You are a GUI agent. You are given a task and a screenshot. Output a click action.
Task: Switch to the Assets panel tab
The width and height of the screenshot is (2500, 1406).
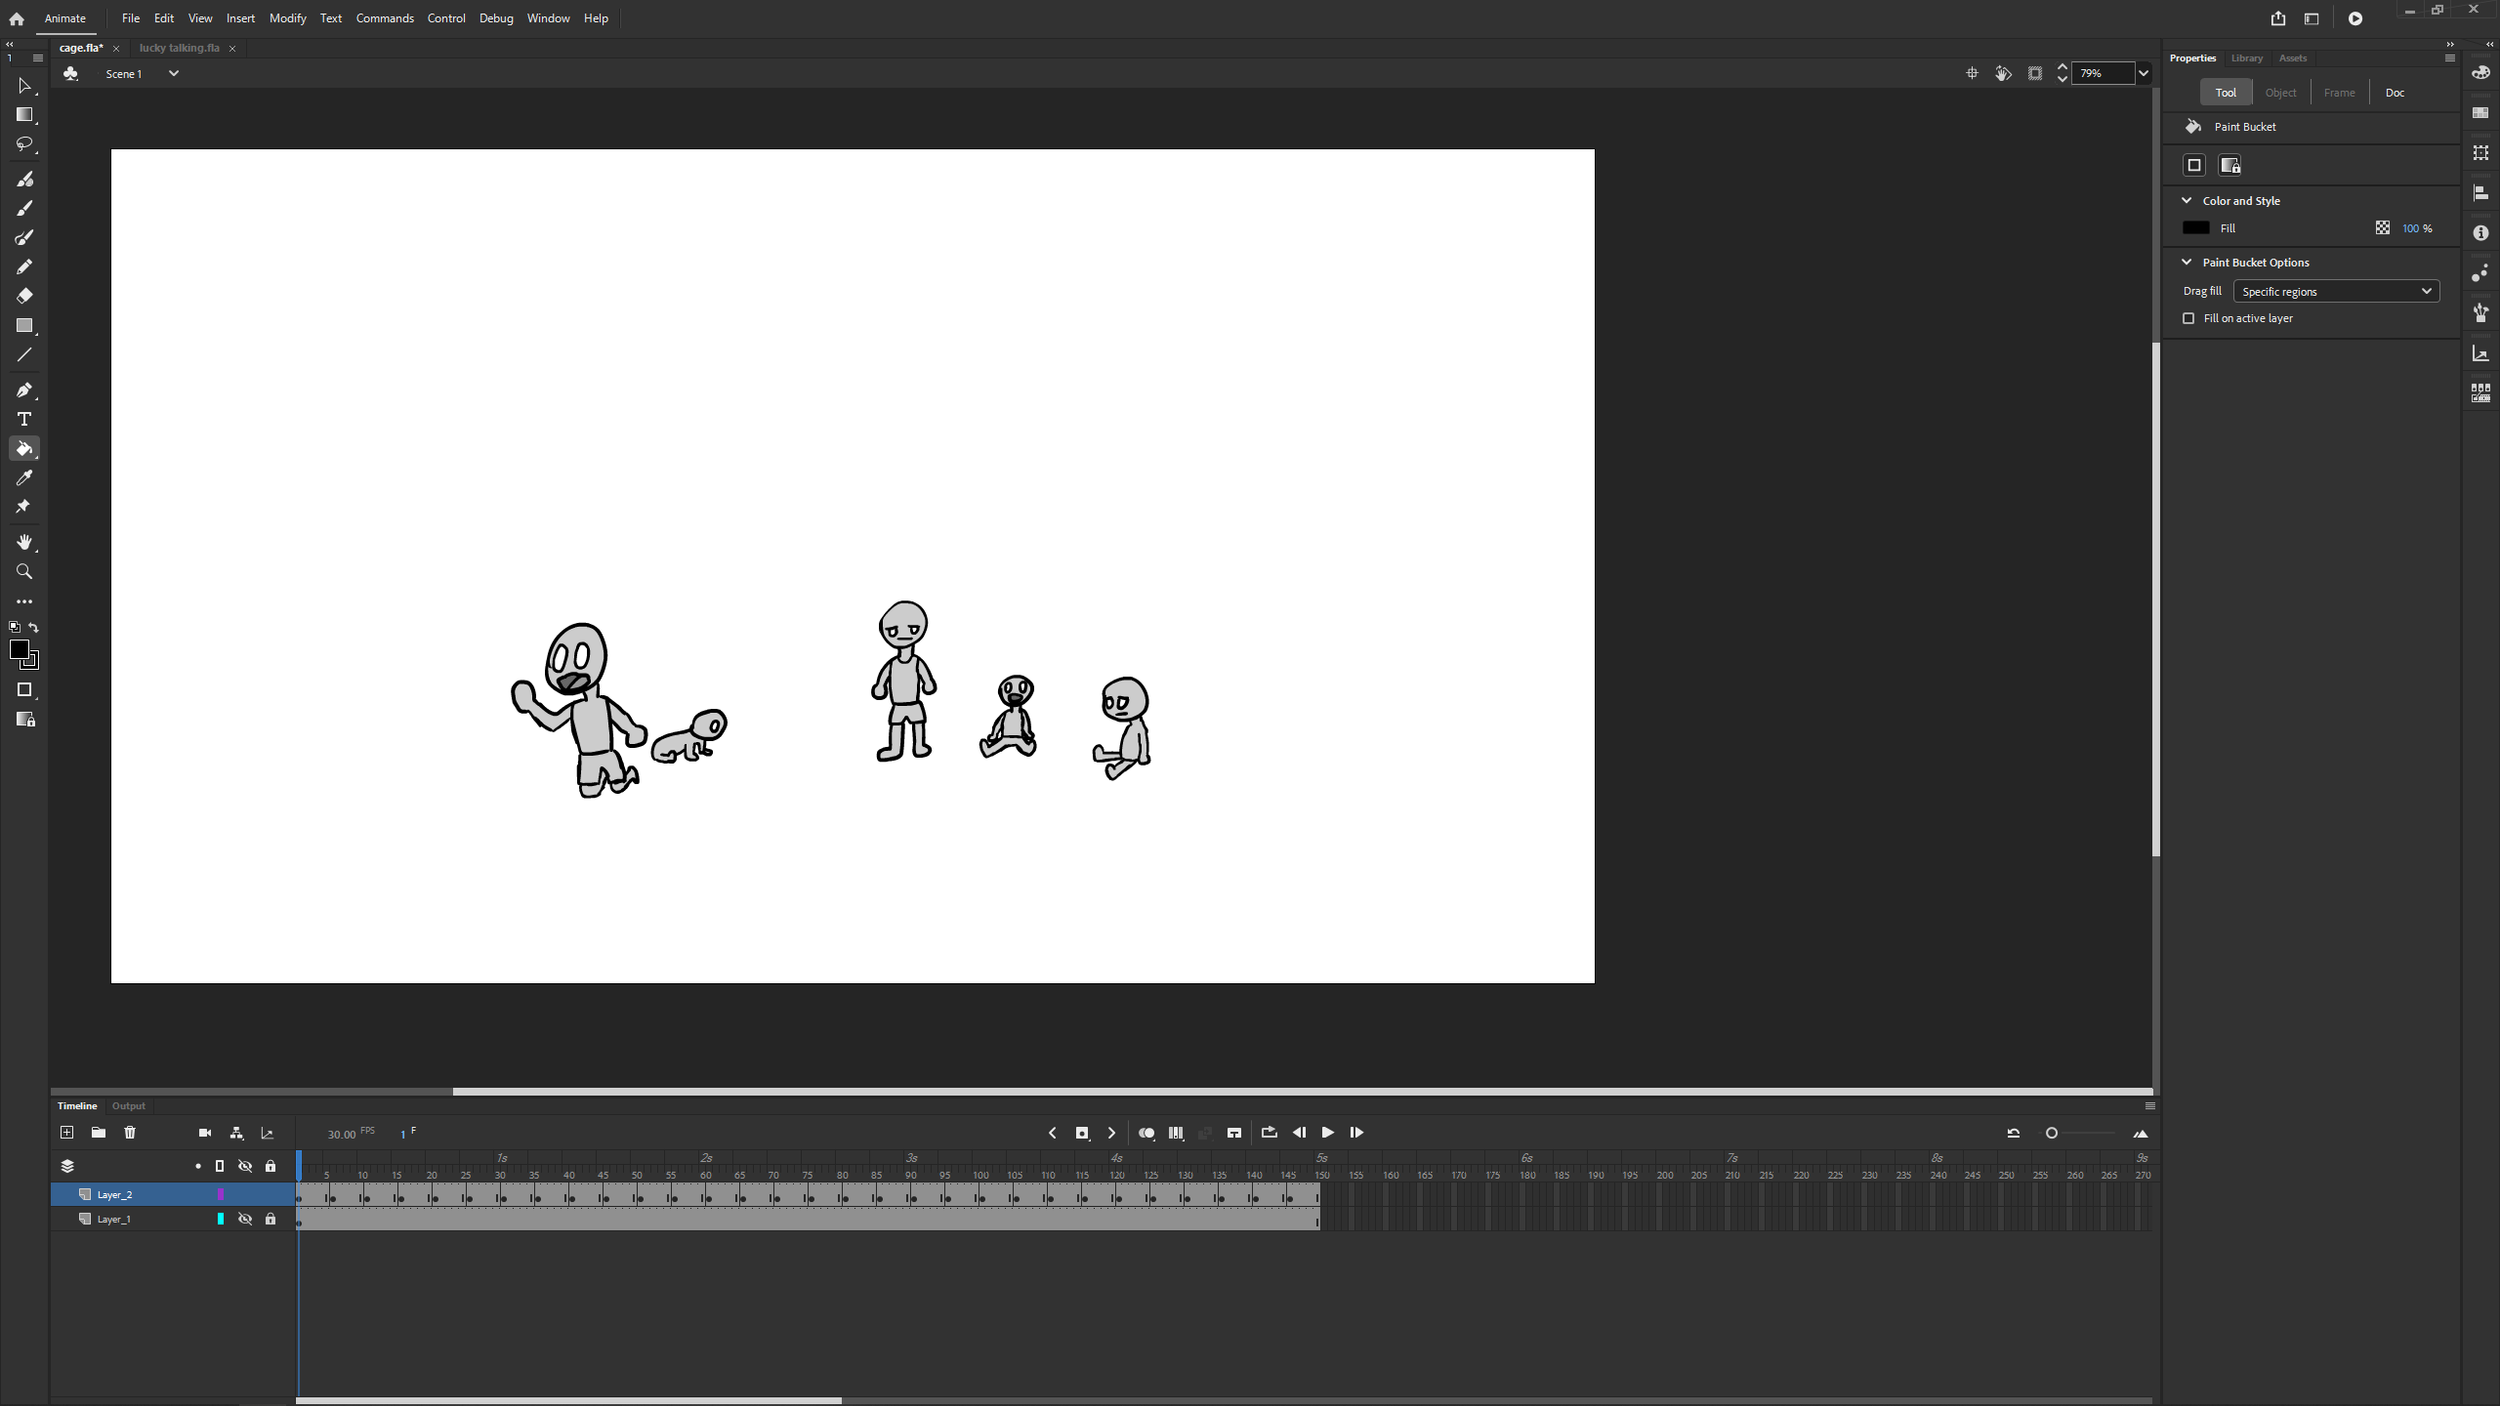coord(2293,58)
